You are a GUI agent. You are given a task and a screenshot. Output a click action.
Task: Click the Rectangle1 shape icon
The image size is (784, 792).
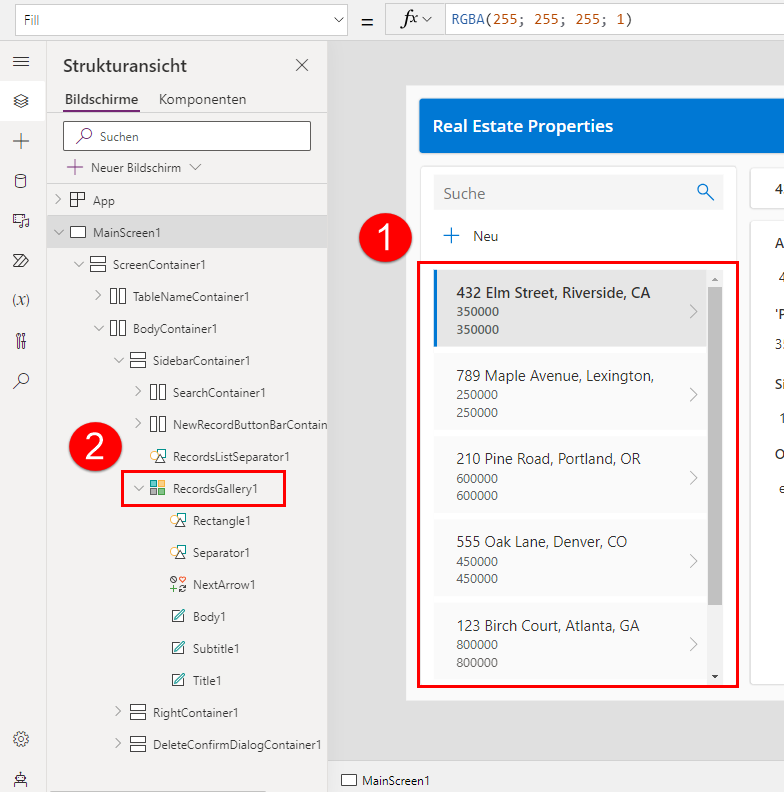click(x=178, y=520)
